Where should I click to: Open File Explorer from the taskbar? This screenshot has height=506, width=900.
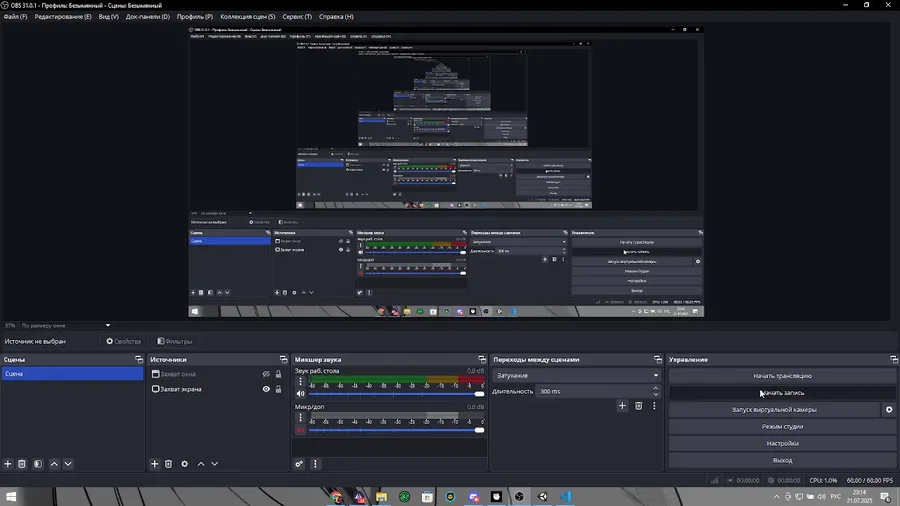point(382,496)
